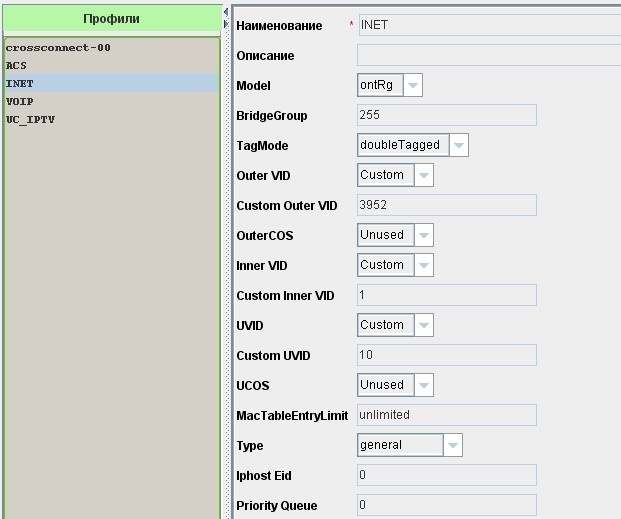
Task: Click the Custom Outer VID field
Action: pos(446,205)
